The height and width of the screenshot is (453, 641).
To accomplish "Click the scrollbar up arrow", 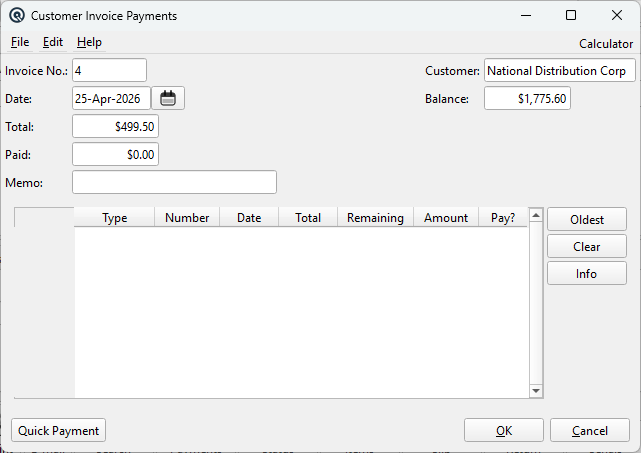I will click(536, 215).
